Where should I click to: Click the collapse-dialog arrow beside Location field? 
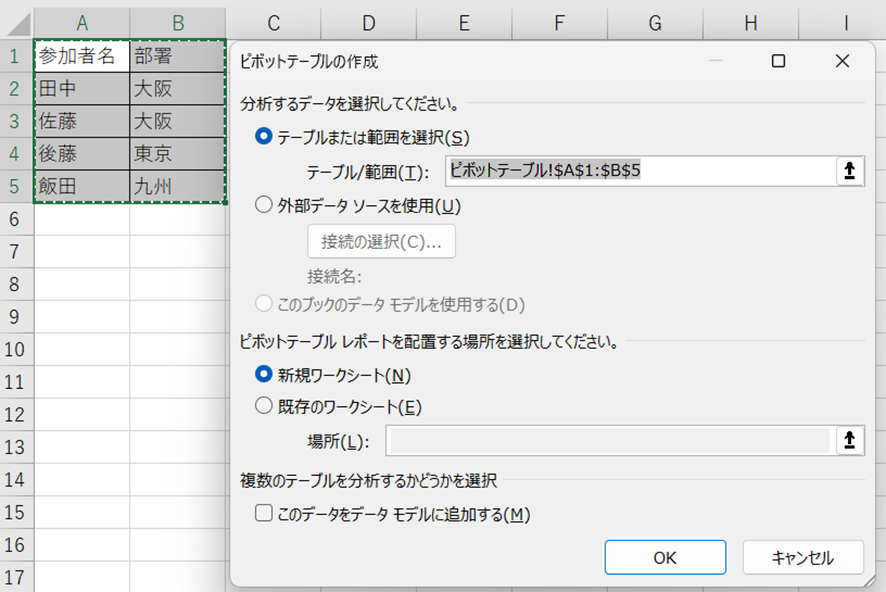coord(849,441)
